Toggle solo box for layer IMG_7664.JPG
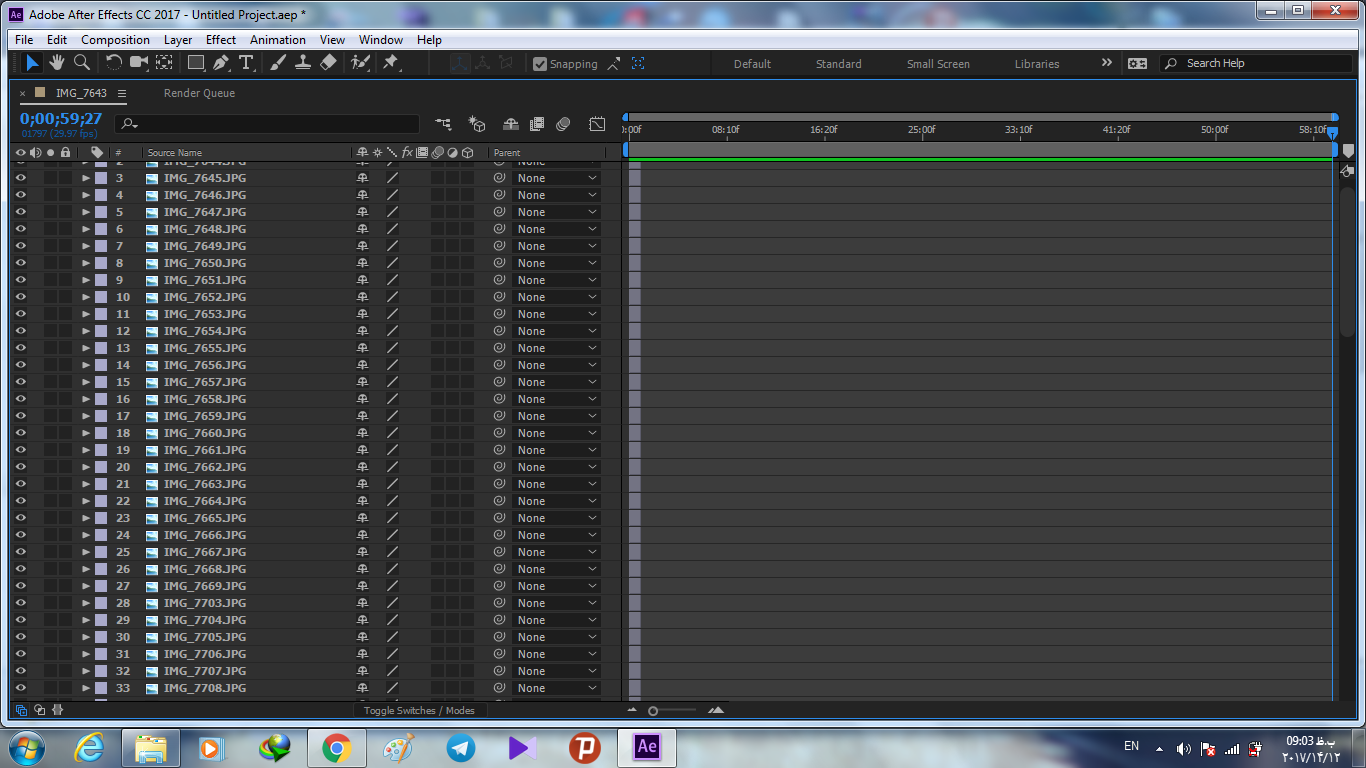Viewport: 1366px width, 768px height. 50,501
